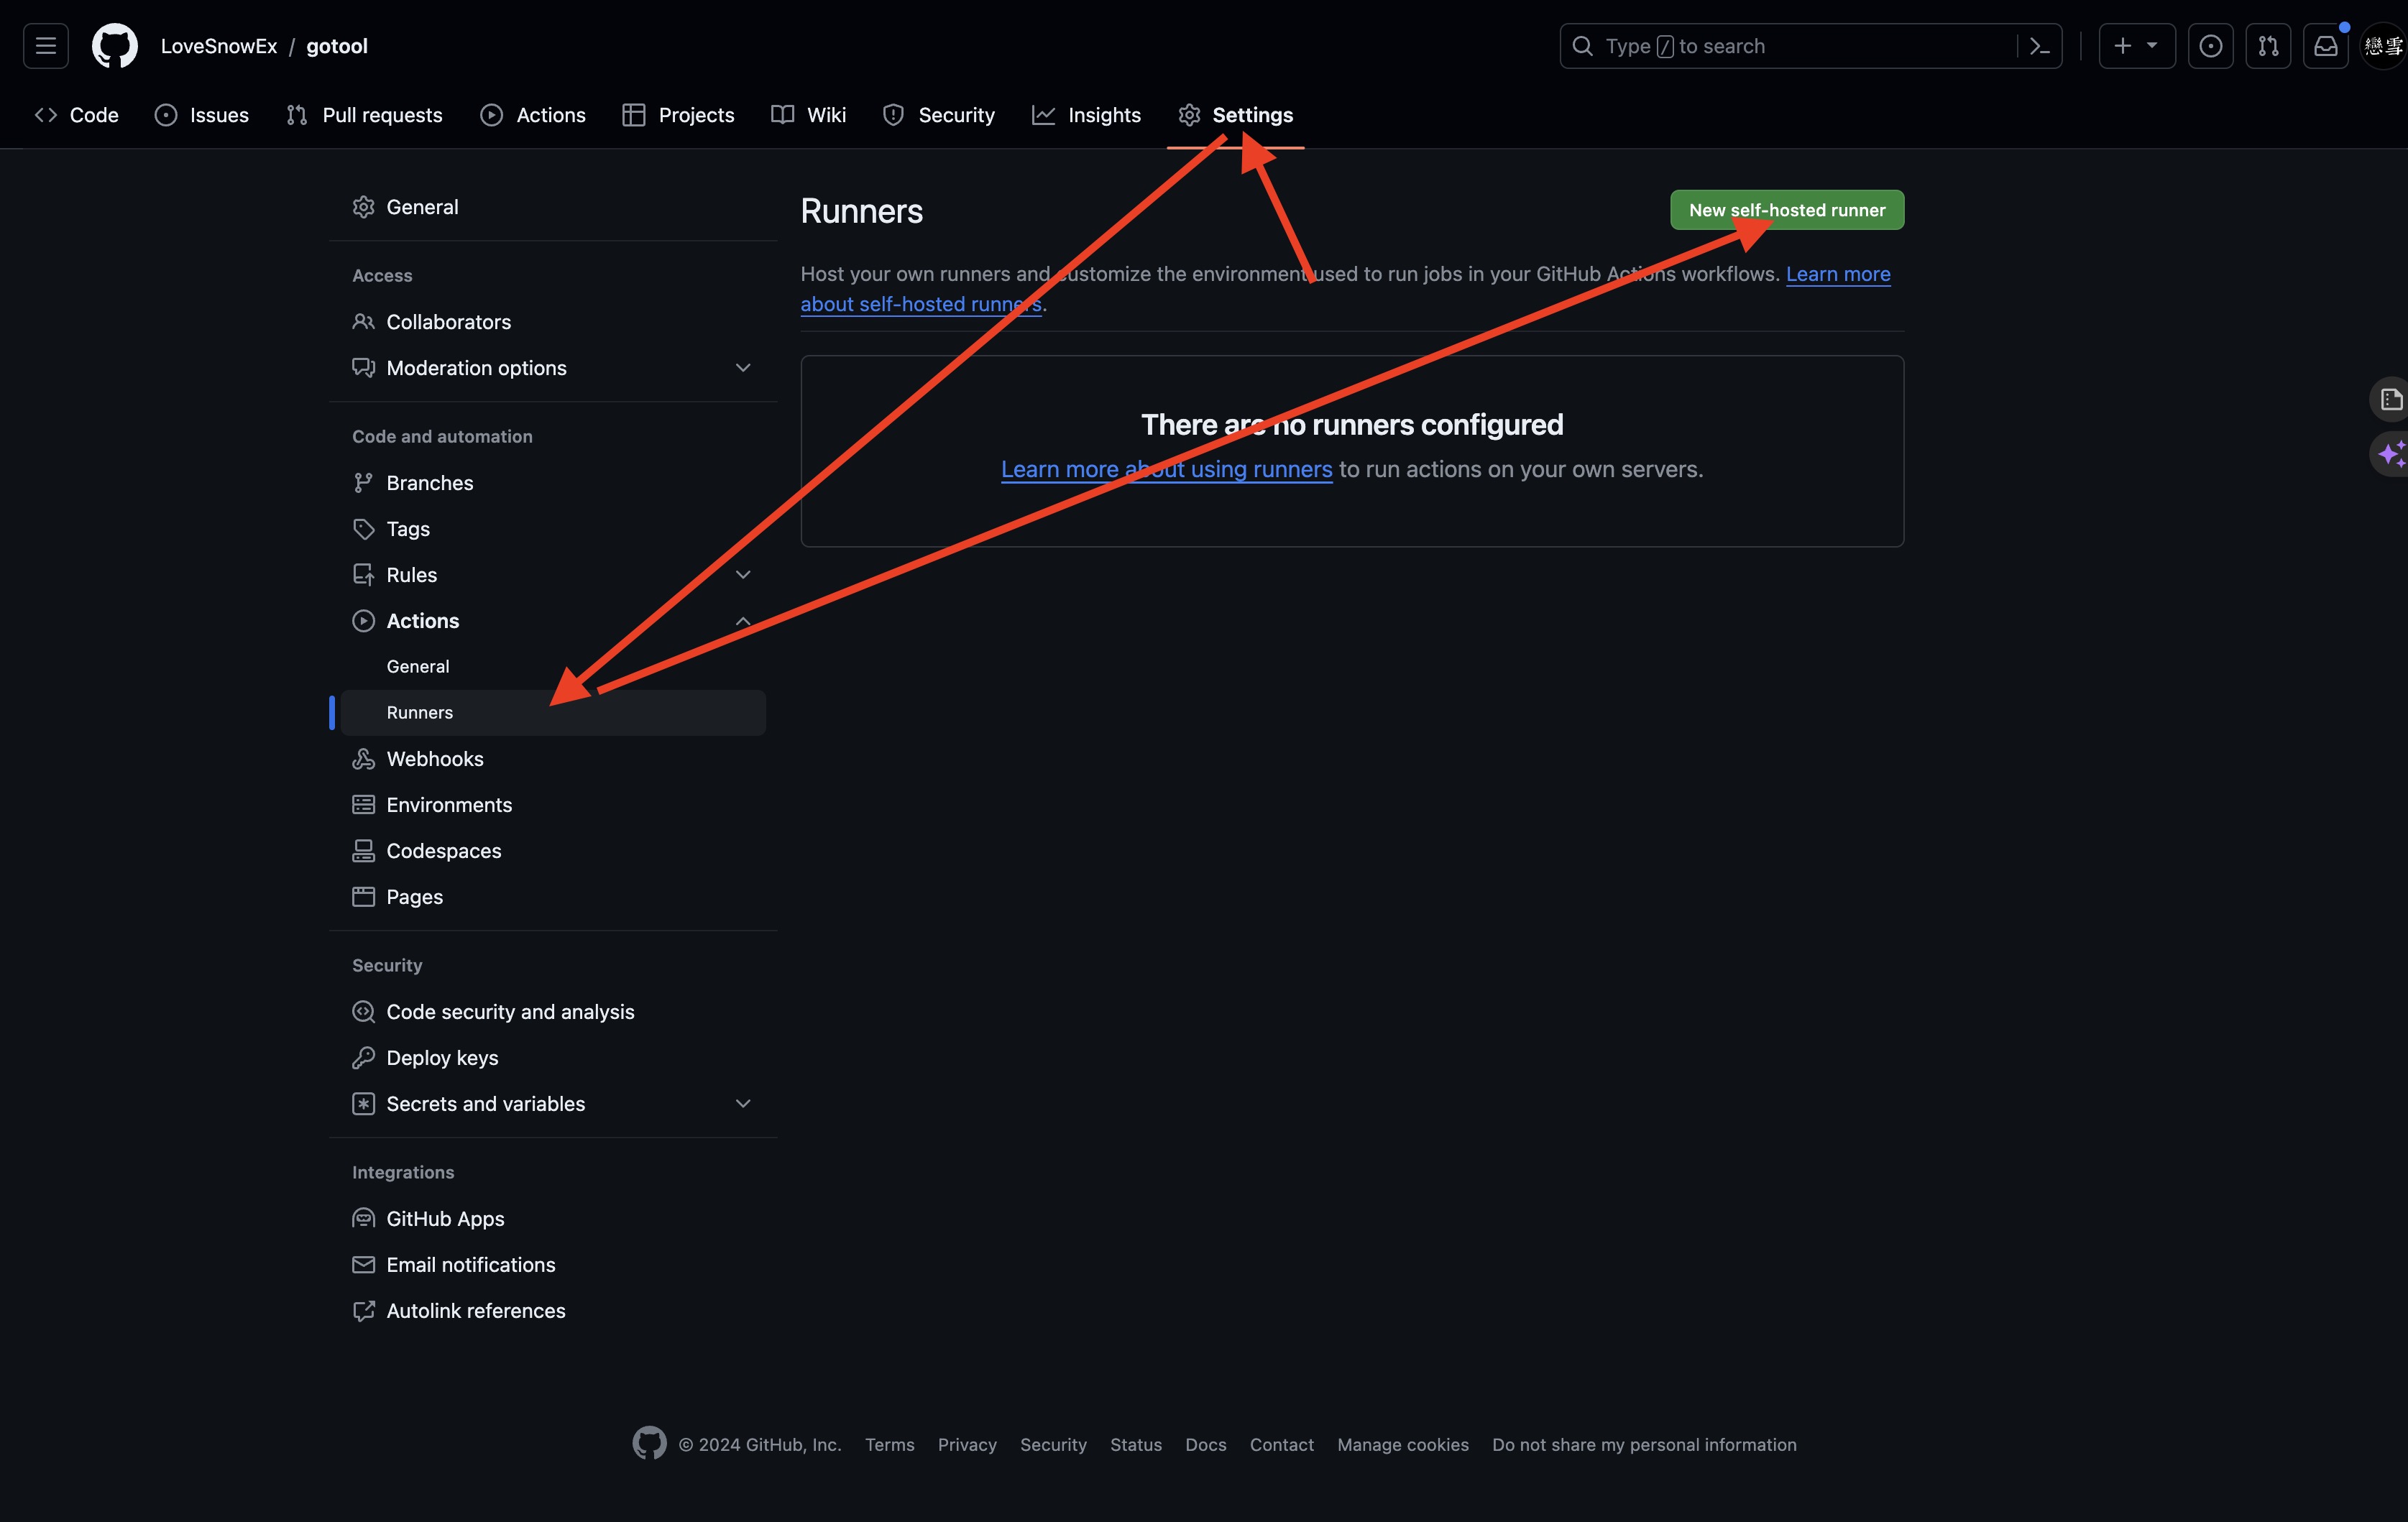Image resolution: width=2408 pixels, height=1522 pixels.
Task: Open Tags settings
Action: click(553, 529)
